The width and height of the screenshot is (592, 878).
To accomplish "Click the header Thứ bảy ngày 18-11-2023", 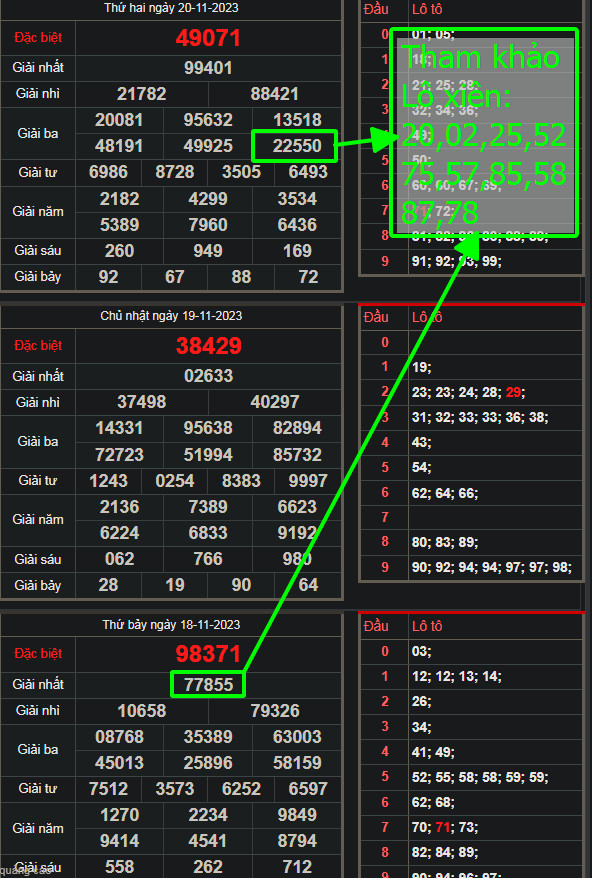I will tap(171, 625).
